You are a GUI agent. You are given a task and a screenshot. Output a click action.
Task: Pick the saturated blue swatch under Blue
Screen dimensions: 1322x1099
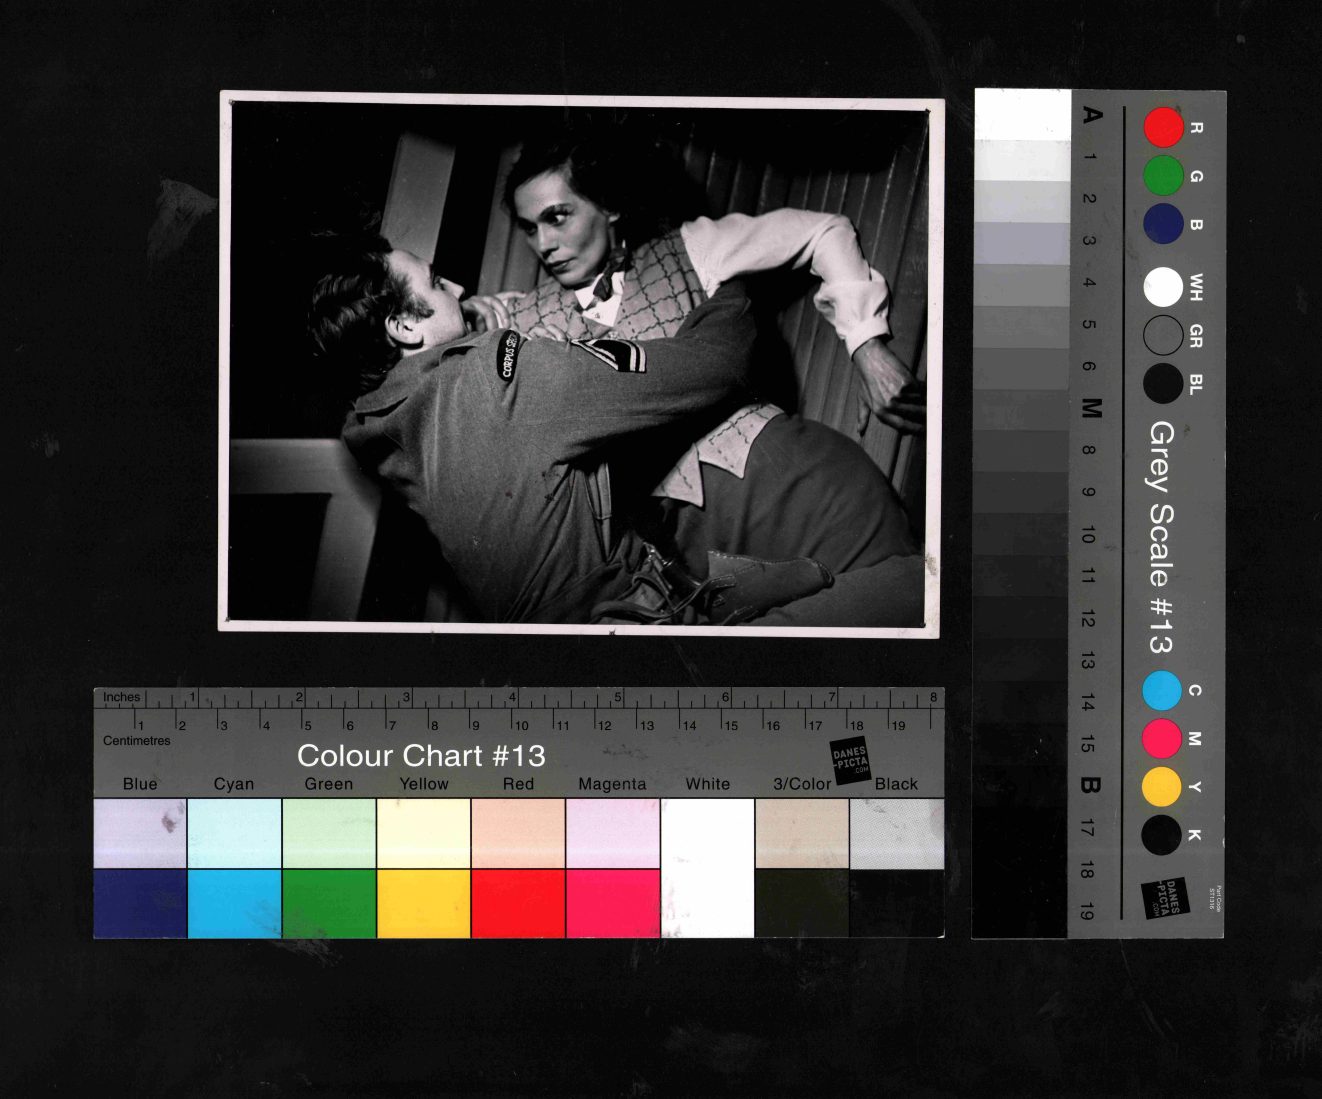tap(140, 904)
